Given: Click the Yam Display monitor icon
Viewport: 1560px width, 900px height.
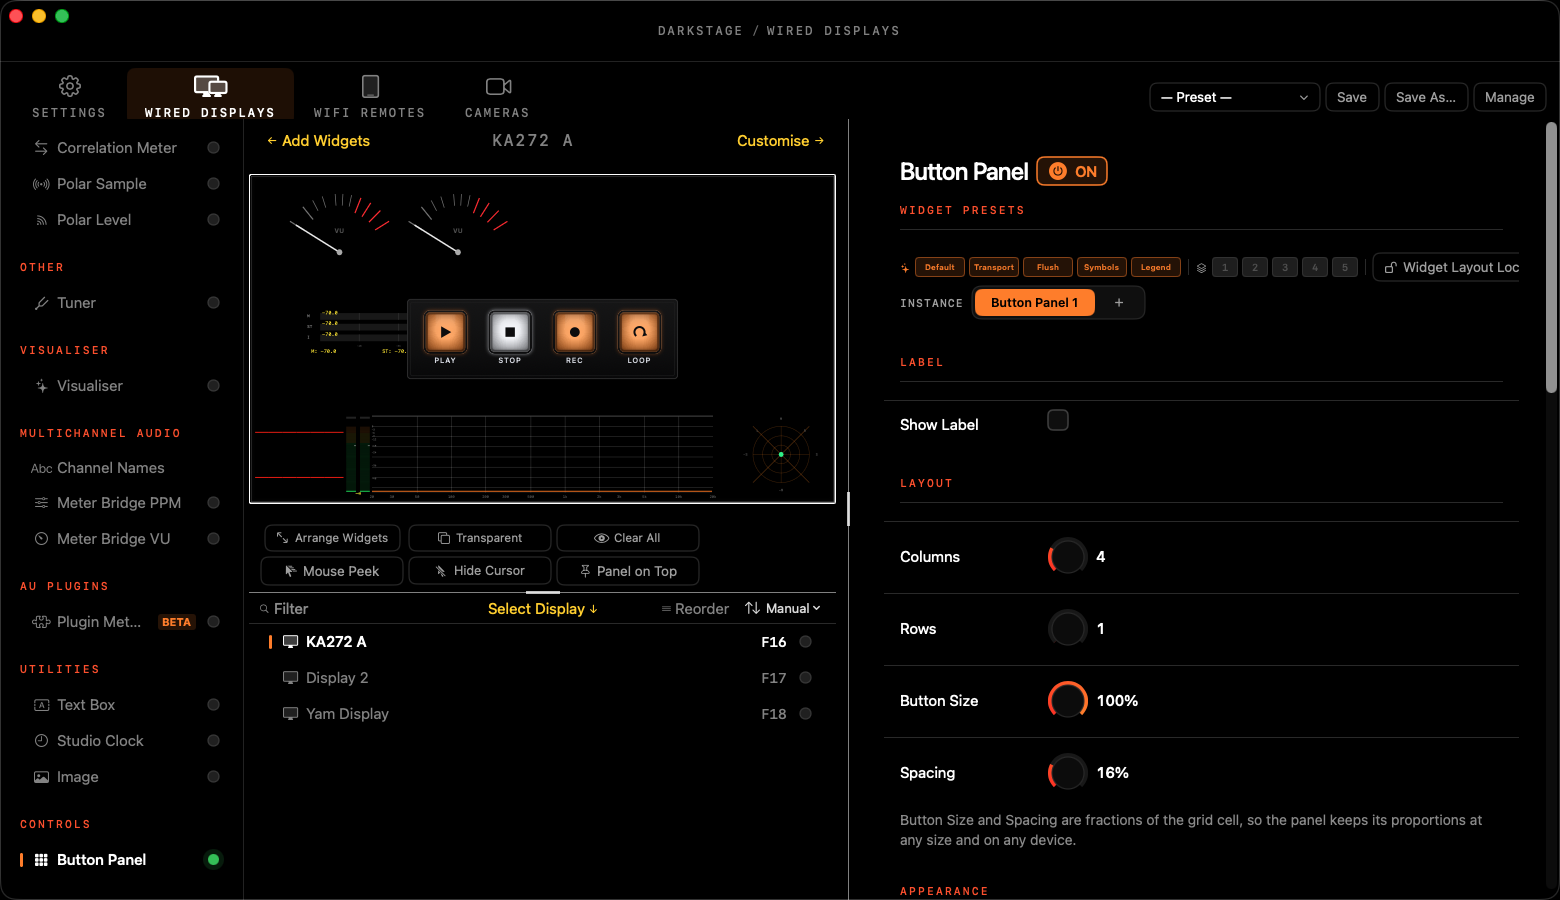Looking at the screenshot, I should pos(290,714).
